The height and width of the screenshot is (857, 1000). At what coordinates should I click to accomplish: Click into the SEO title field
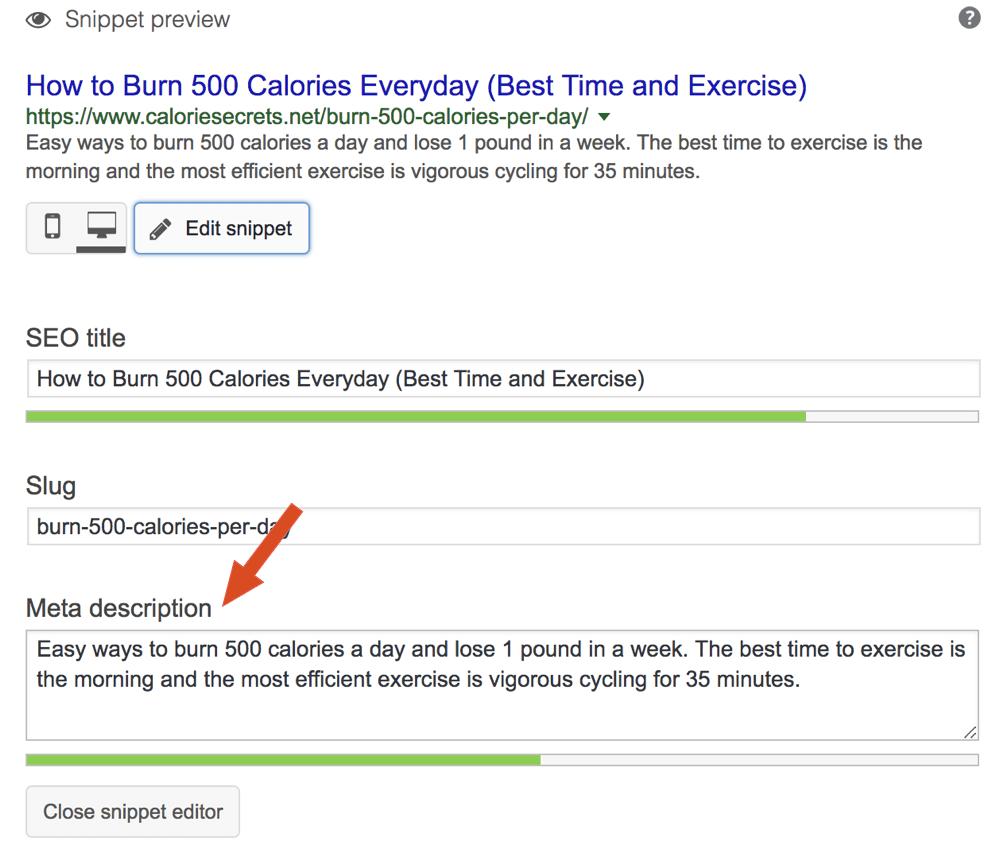[502, 379]
